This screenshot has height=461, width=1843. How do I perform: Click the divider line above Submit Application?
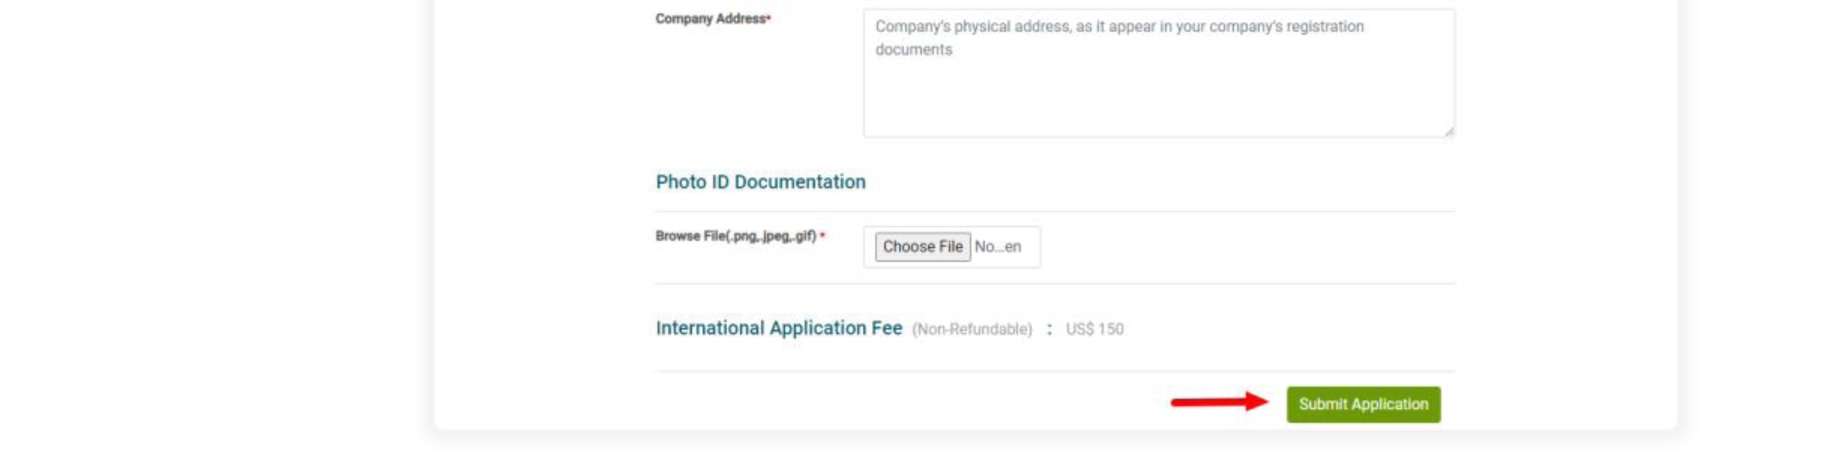pos(1054,371)
